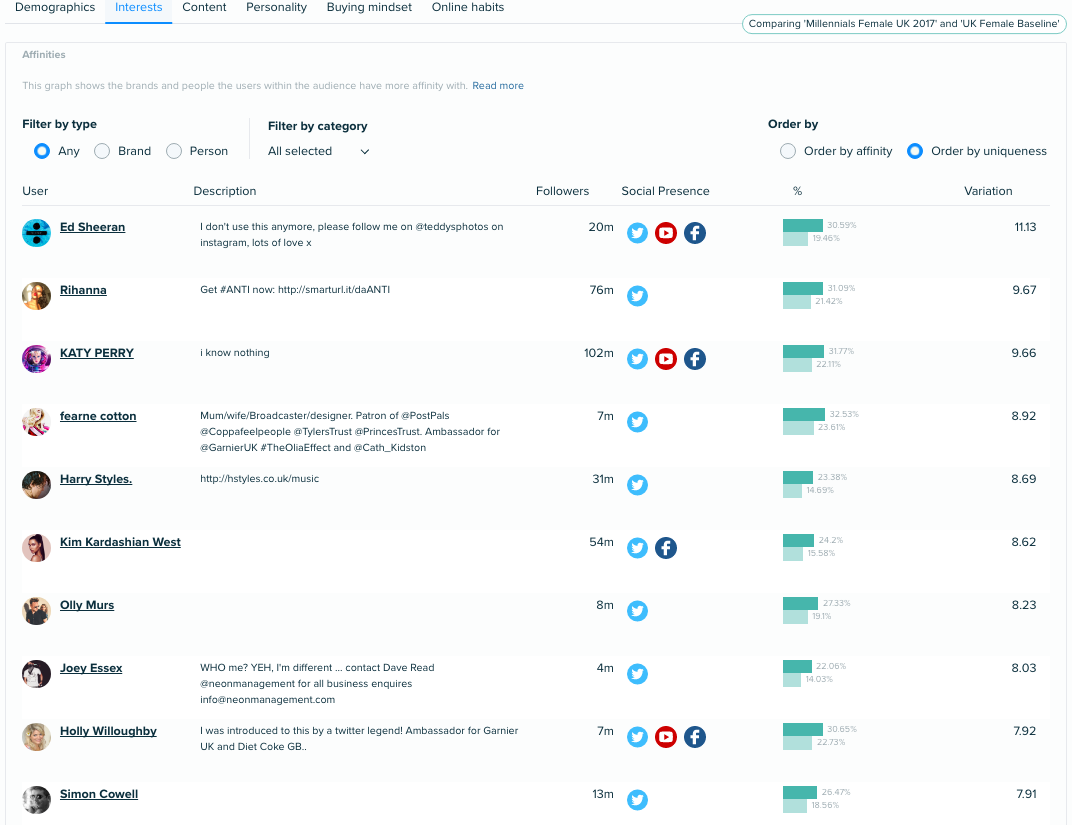Click Kim Kardashian West's Facebook icon

666,547
